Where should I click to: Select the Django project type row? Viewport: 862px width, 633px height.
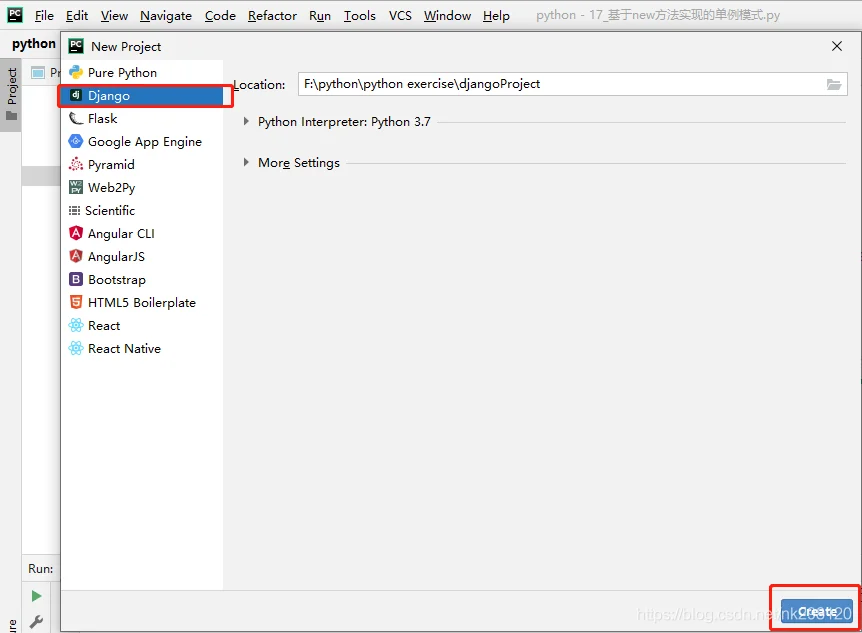[144, 96]
